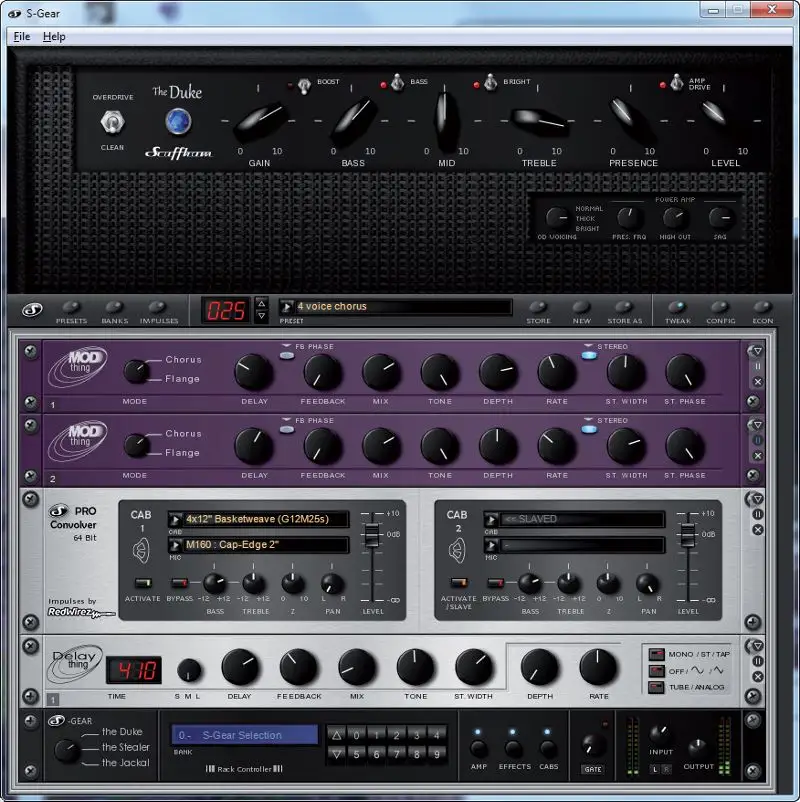Open the Banks browser button
This screenshot has height=802, width=800.
tap(114, 307)
